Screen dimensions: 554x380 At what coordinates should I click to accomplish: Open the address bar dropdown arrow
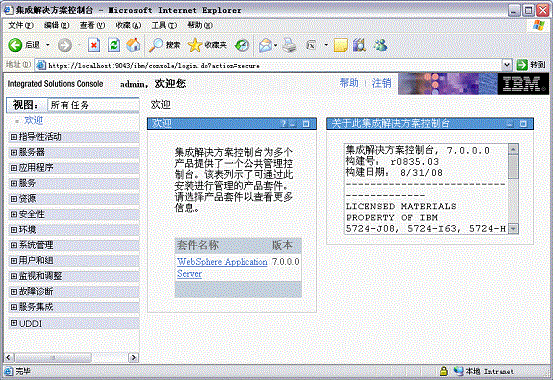tap(507, 65)
